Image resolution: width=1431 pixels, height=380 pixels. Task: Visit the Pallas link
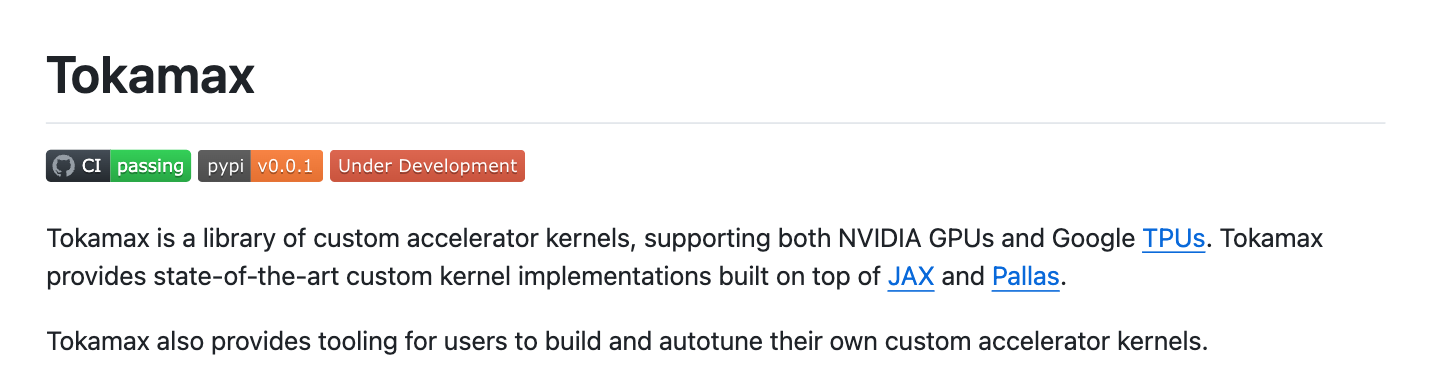[1026, 277]
